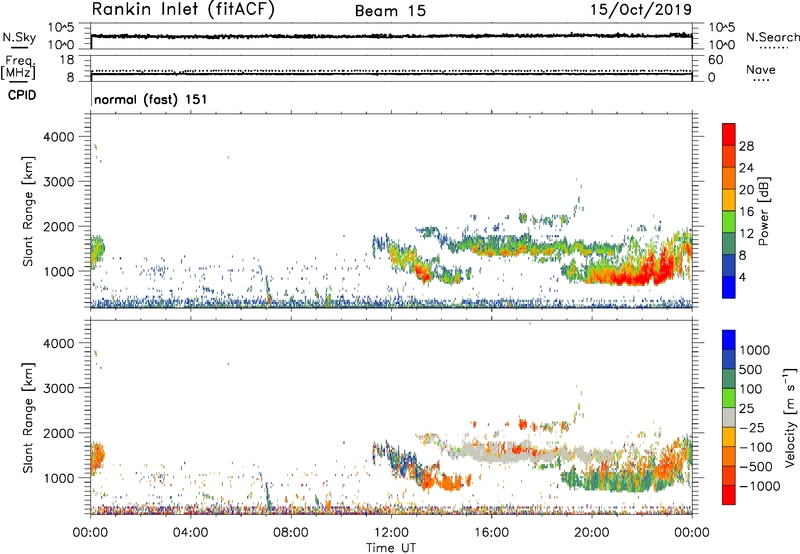
Task: Click the orange echo patch near 00:15 UT in the velocity panel
Action: 97,456
